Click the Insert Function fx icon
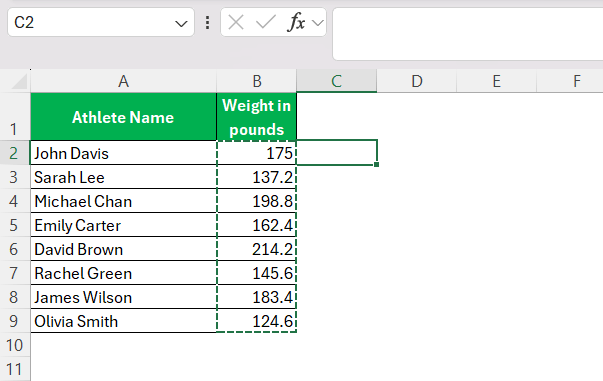Screen dimensions: 603x381 (296, 22)
